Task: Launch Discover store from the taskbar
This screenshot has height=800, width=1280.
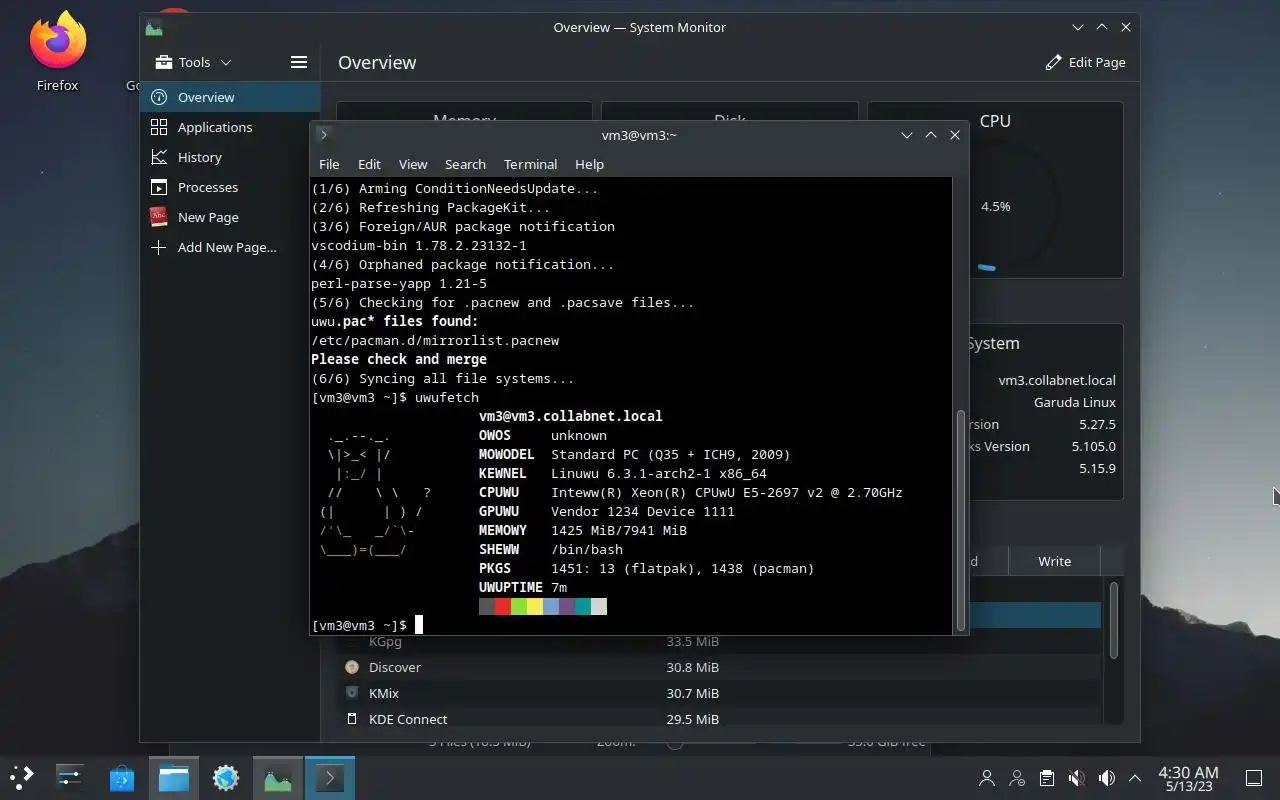Action: pos(122,777)
